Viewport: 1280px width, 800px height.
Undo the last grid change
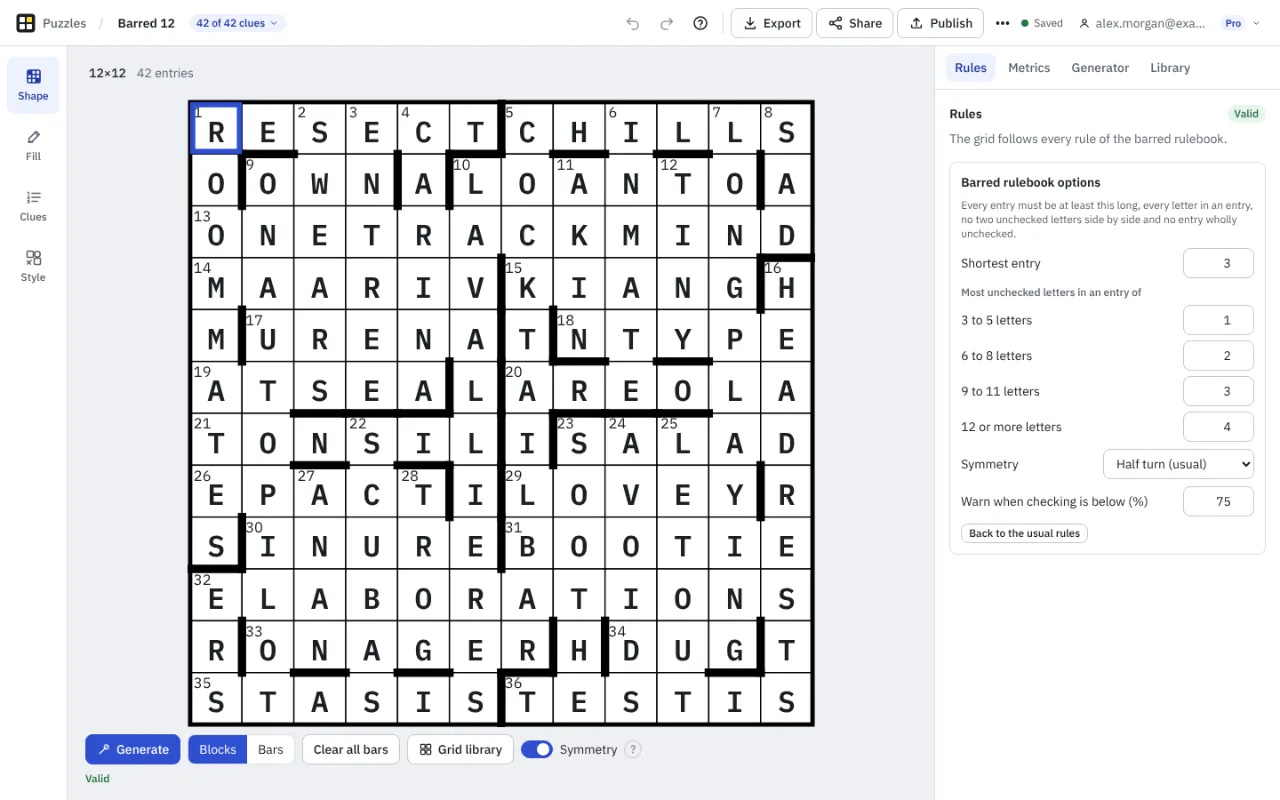[x=633, y=23]
